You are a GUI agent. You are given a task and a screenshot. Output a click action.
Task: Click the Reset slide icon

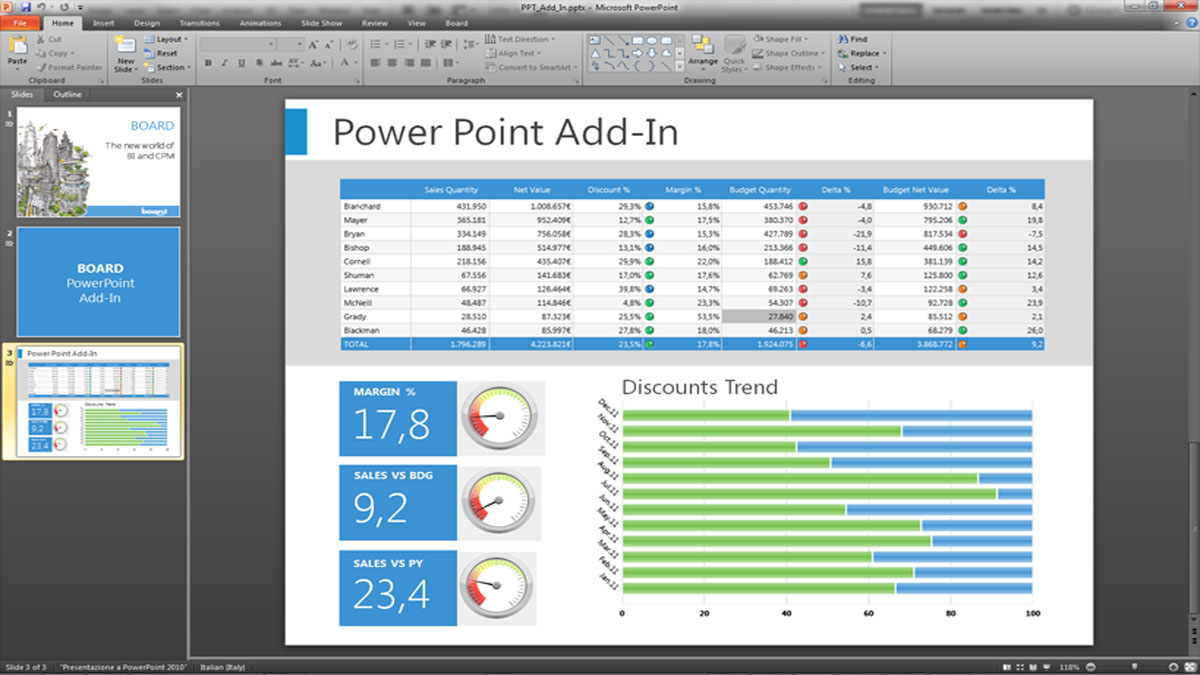161,53
